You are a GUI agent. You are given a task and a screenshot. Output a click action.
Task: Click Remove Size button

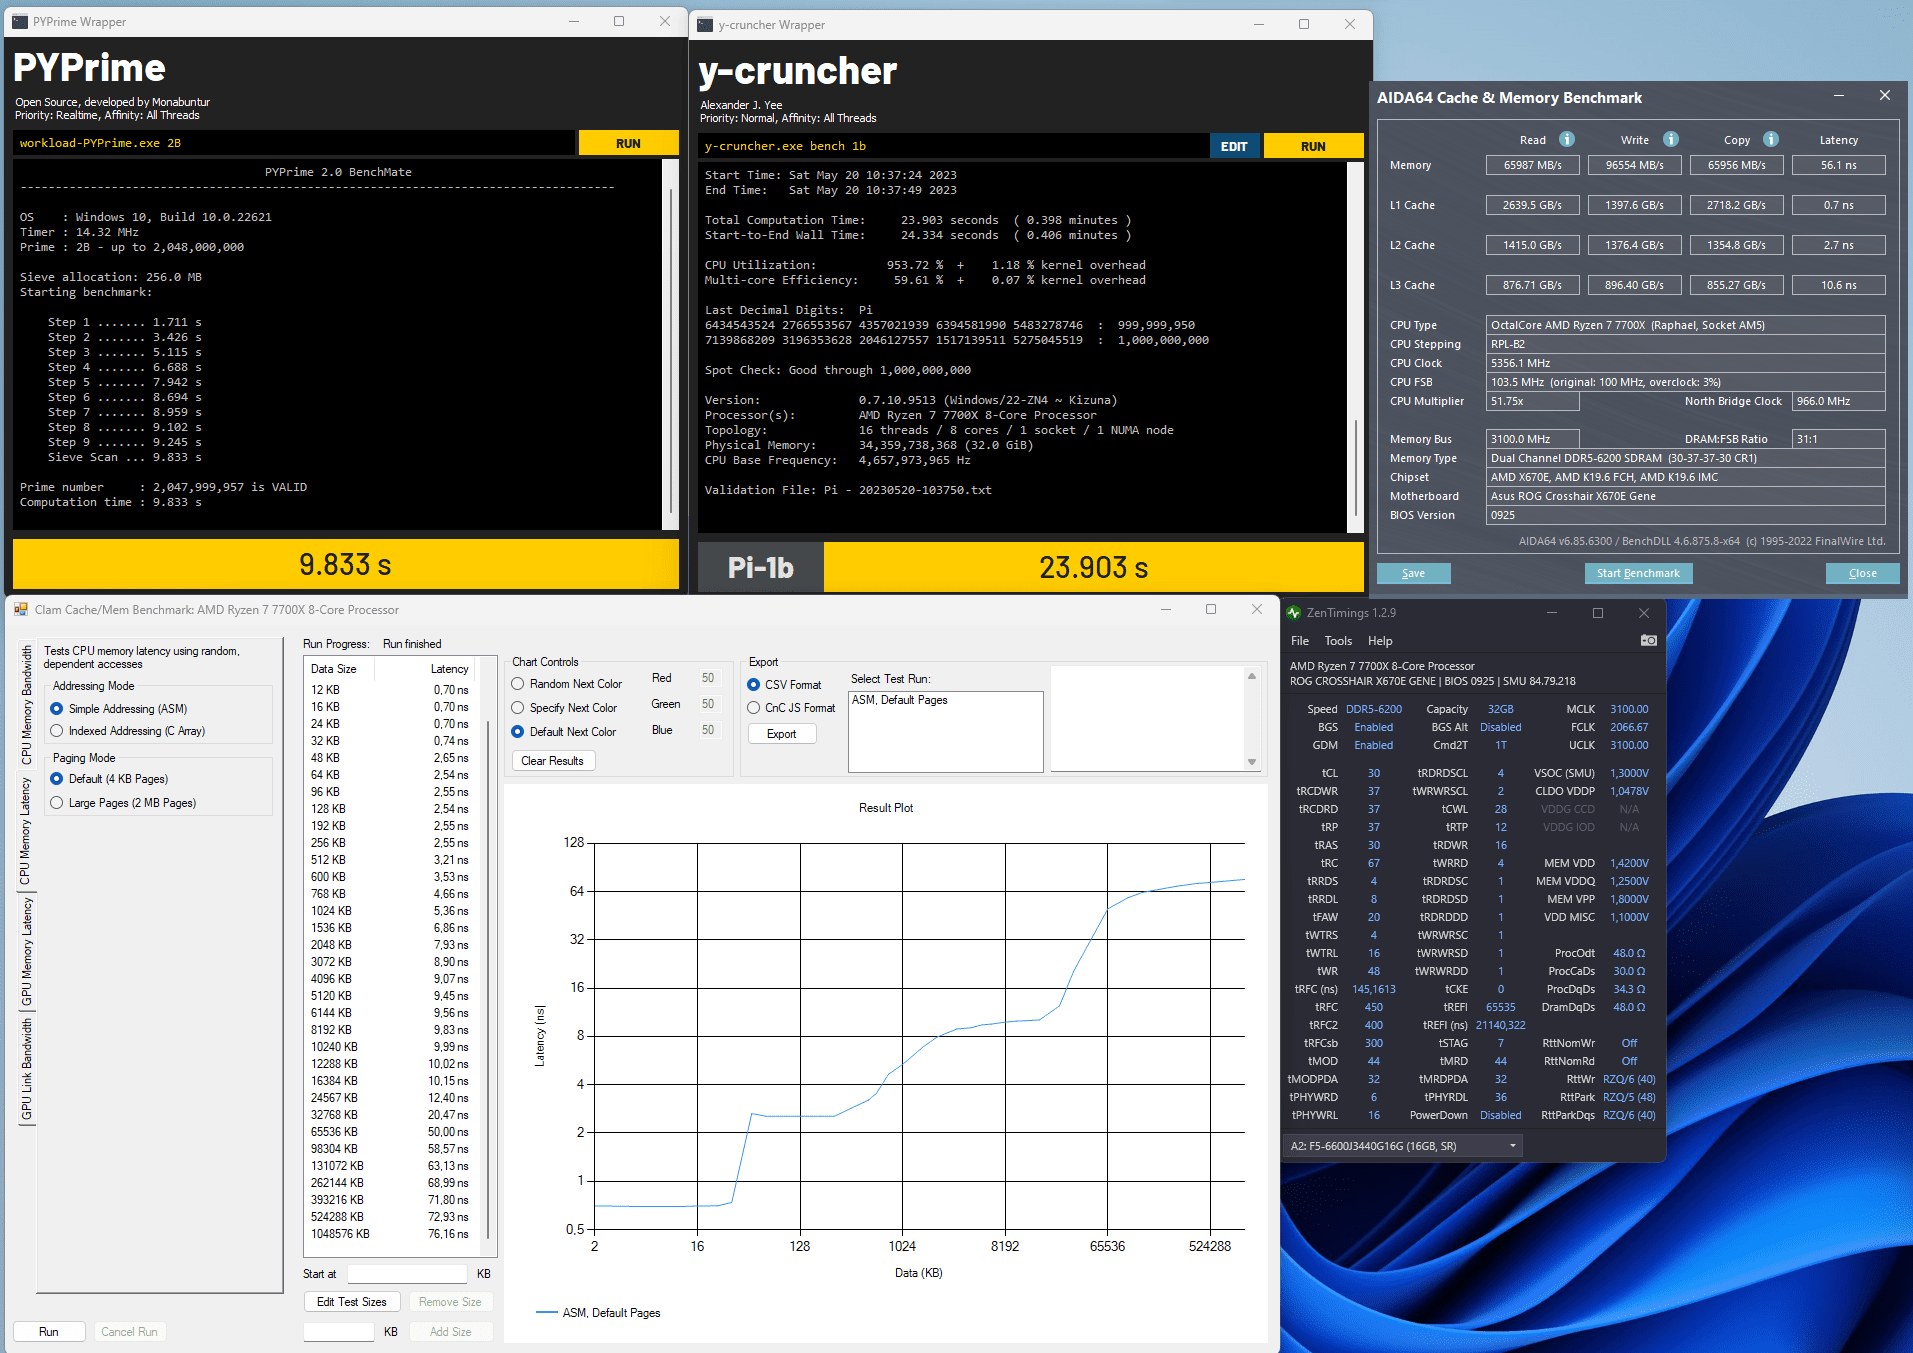[x=450, y=1302]
